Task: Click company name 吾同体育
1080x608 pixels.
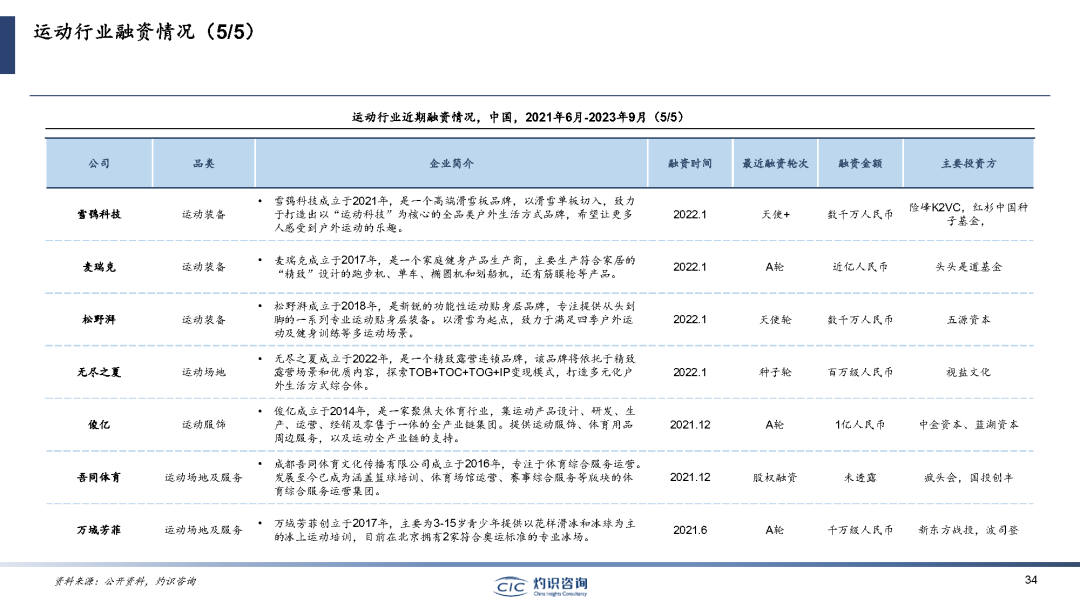Action: coord(99,477)
